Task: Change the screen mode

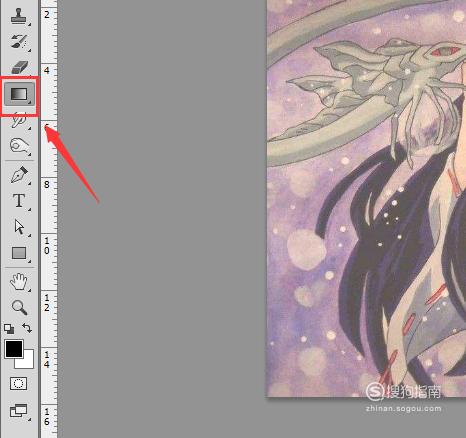Action: click(19, 411)
